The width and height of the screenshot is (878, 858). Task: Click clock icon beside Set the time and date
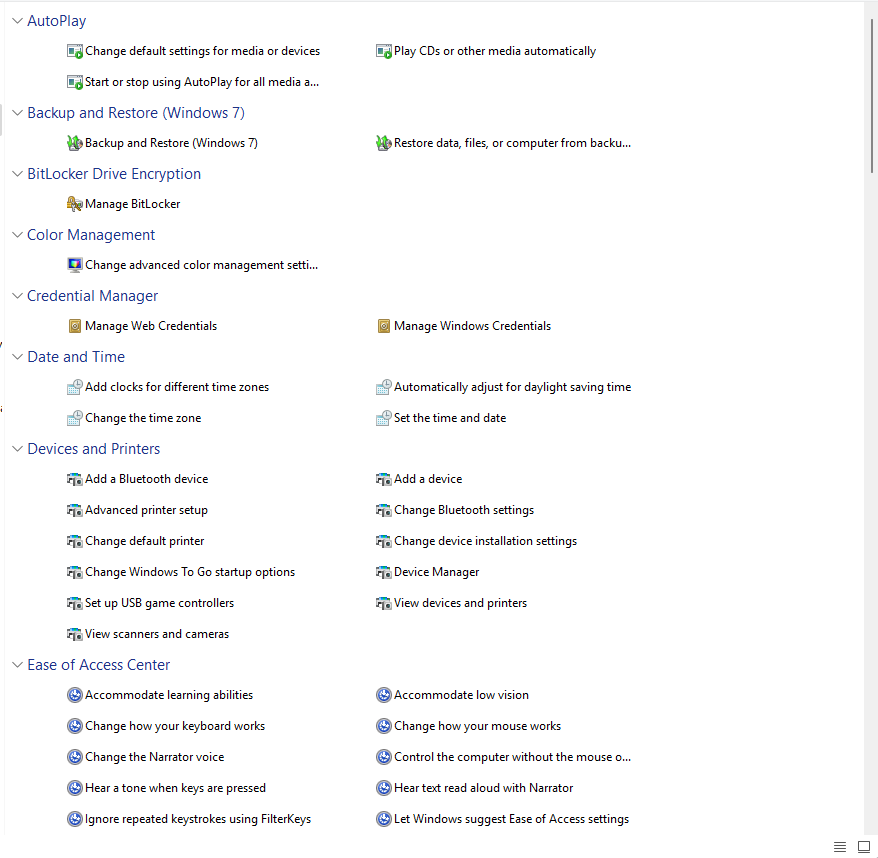tap(384, 418)
